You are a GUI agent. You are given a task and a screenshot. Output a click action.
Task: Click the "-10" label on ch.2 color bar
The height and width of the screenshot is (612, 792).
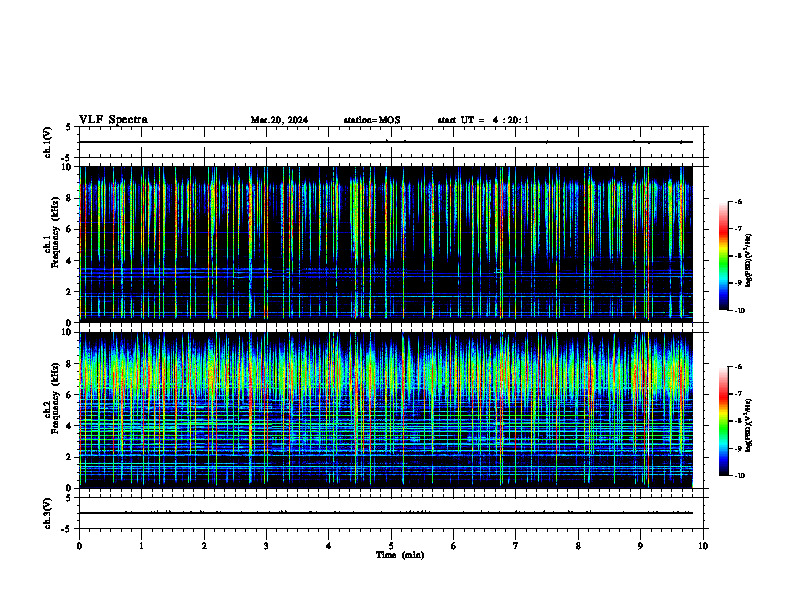(x=739, y=476)
